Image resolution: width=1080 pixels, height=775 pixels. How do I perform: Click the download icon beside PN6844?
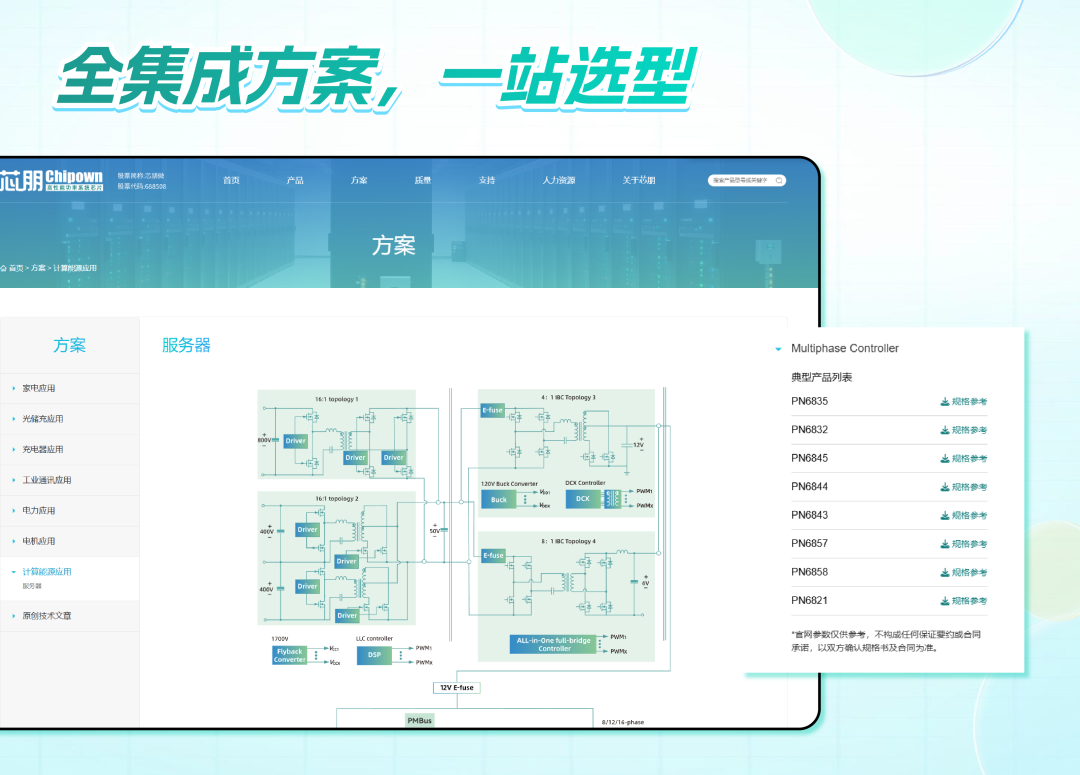(x=944, y=487)
